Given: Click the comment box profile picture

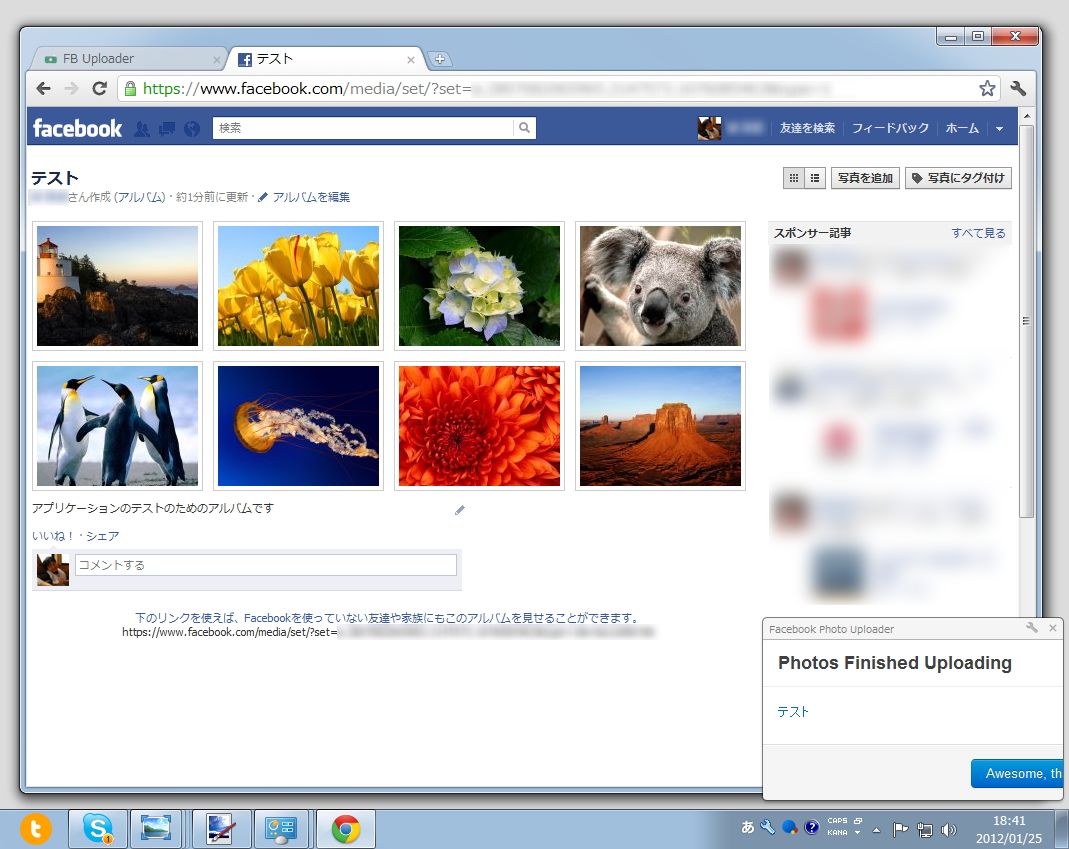Looking at the screenshot, I should [52, 569].
